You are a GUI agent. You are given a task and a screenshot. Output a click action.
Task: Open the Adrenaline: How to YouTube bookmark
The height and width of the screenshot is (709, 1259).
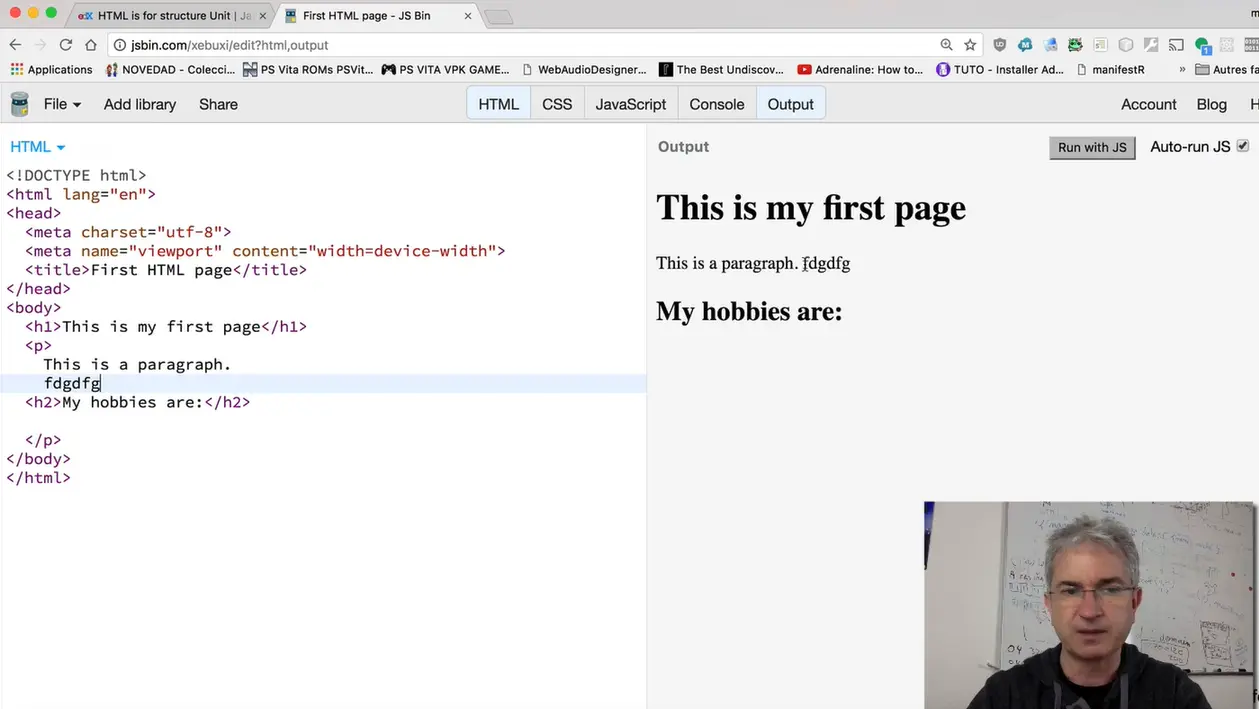coord(860,70)
